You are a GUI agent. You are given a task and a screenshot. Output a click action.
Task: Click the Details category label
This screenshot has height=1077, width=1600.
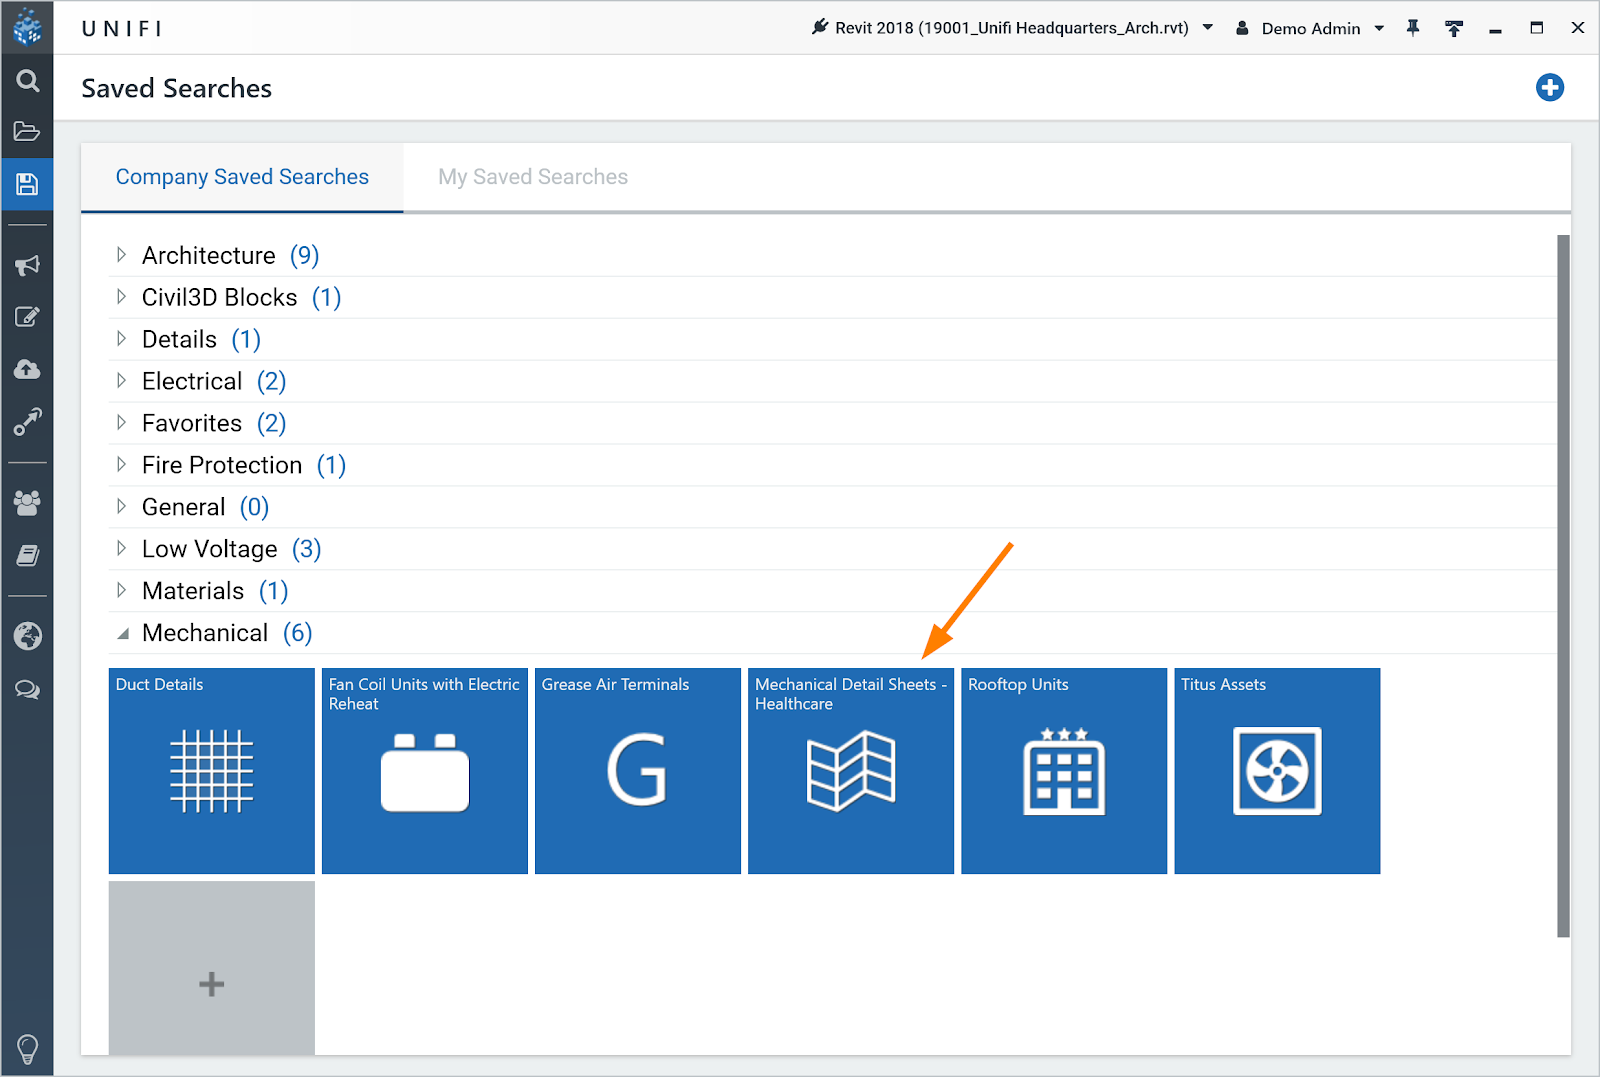(x=179, y=340)
